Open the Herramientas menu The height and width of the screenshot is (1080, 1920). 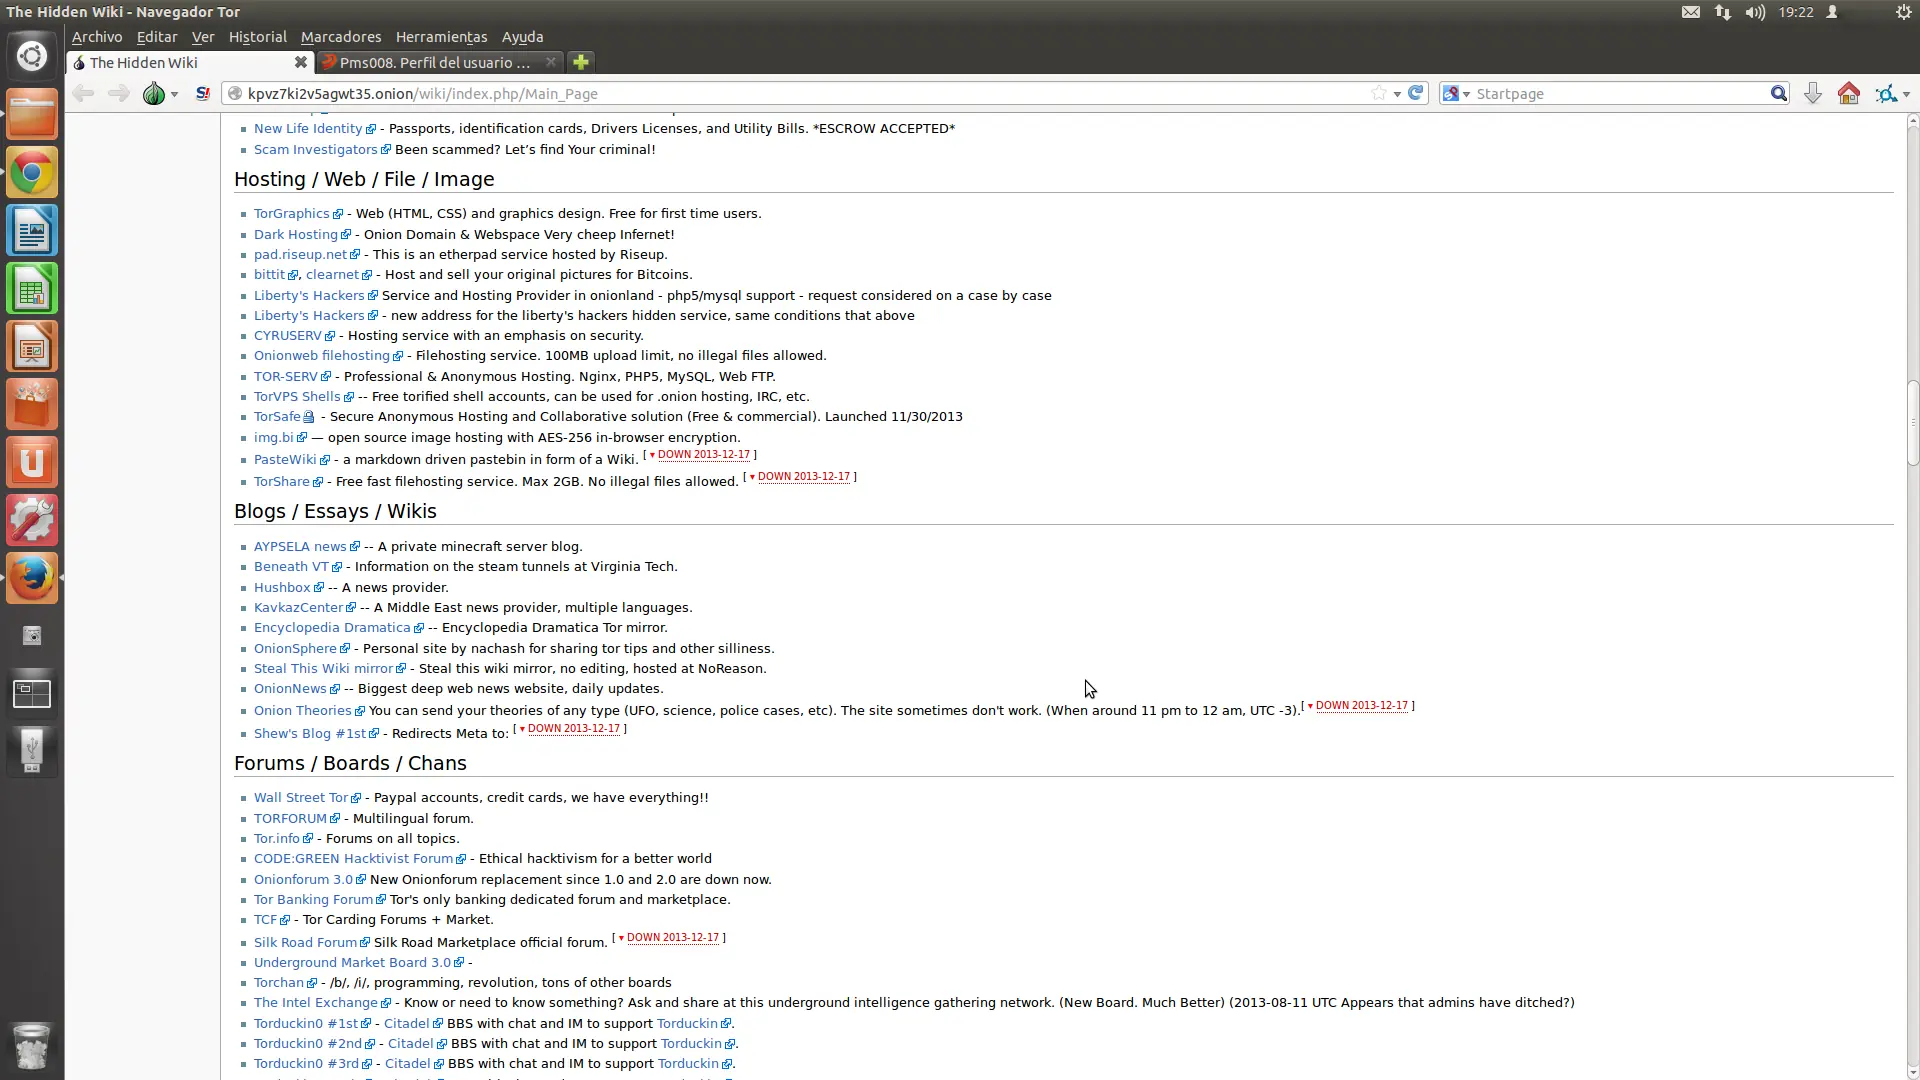pyautogui.click(x=441, y=37)
